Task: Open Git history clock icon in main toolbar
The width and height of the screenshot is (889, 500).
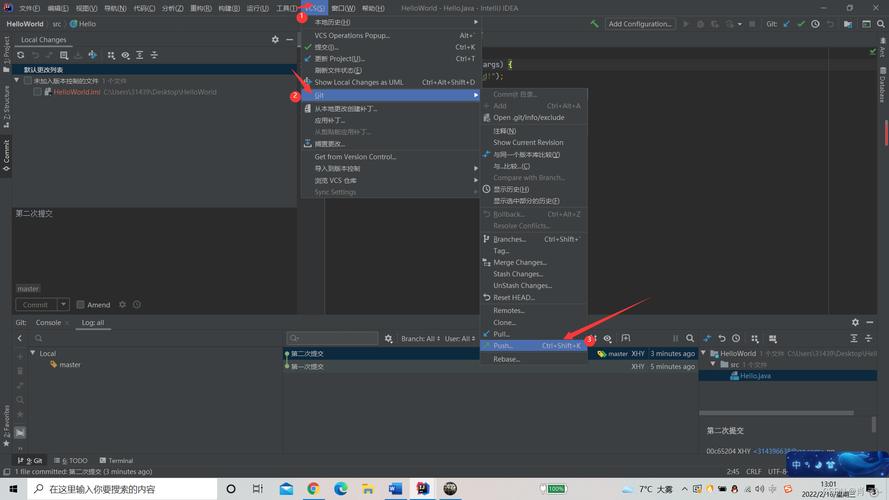Action: (815, 24)
